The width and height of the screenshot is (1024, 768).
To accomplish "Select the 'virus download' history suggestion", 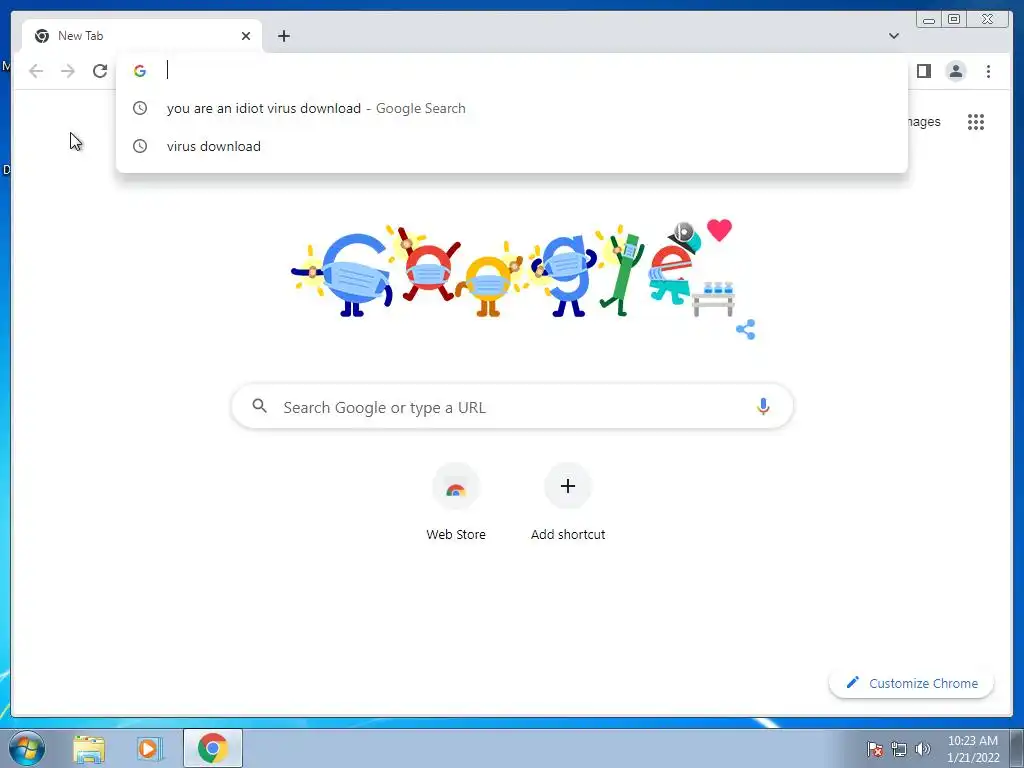I will click(511, 146).
